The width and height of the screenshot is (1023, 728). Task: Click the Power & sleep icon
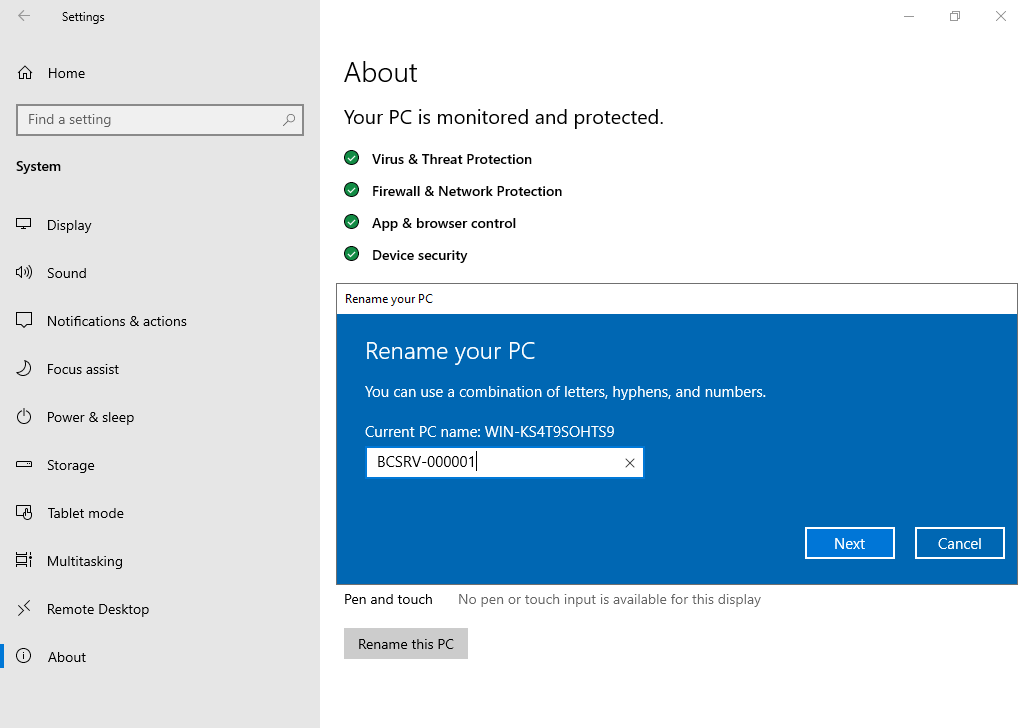pos(23,416)
